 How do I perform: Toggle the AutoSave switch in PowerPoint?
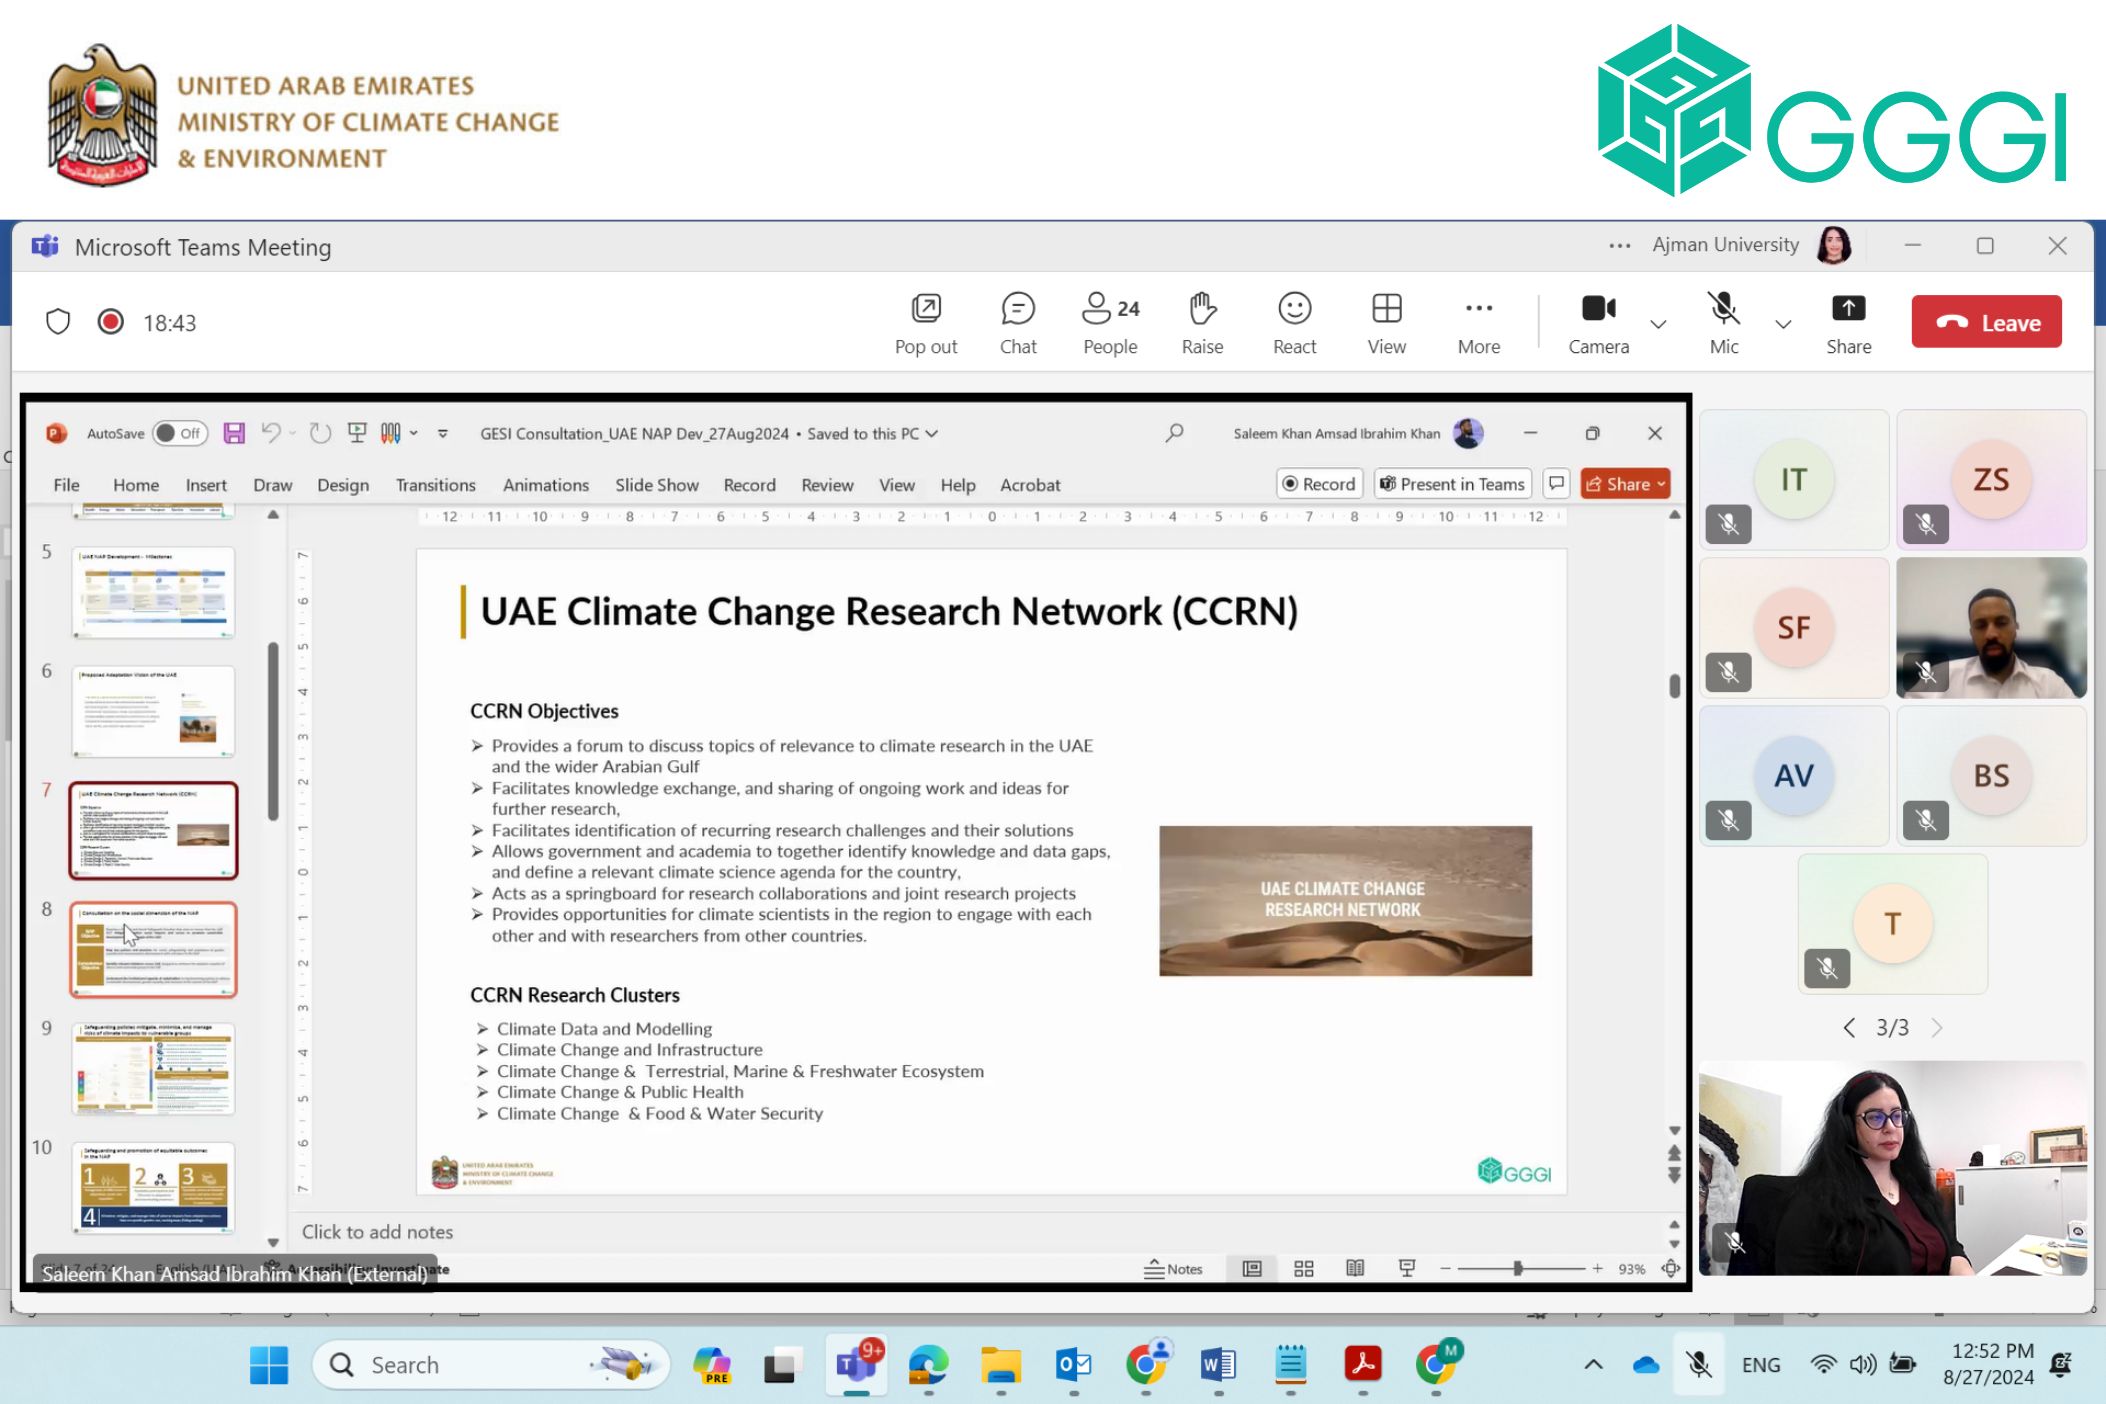(x=180, y=433)
